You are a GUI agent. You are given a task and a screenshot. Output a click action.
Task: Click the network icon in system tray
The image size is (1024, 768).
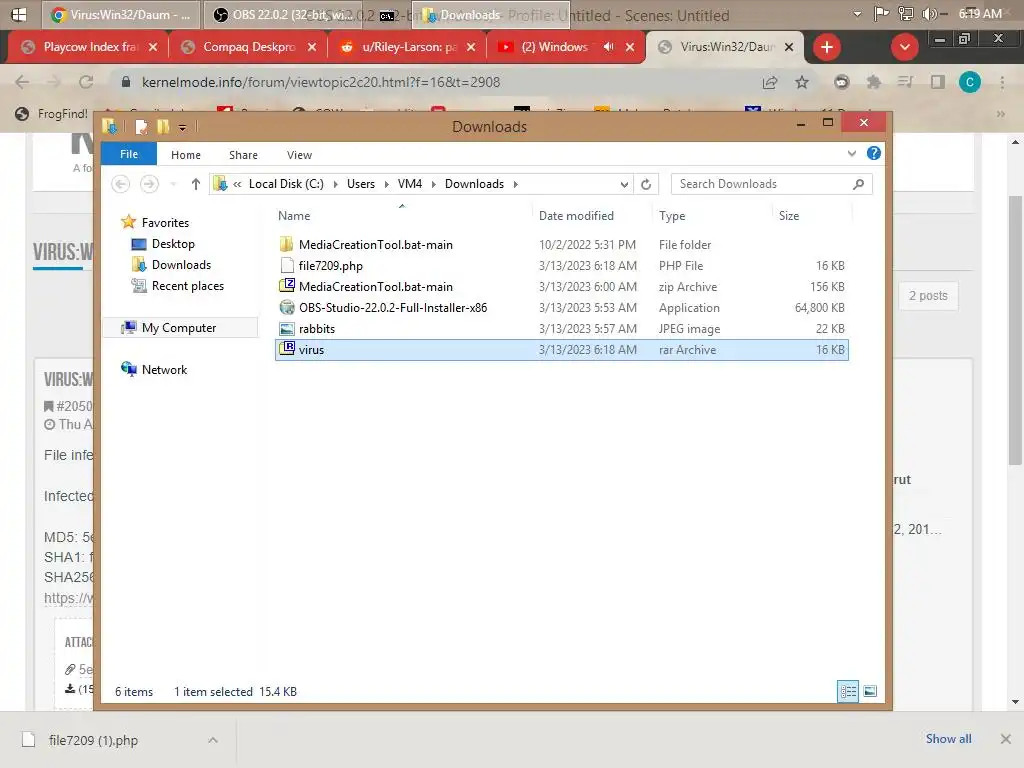pos(906,14)
